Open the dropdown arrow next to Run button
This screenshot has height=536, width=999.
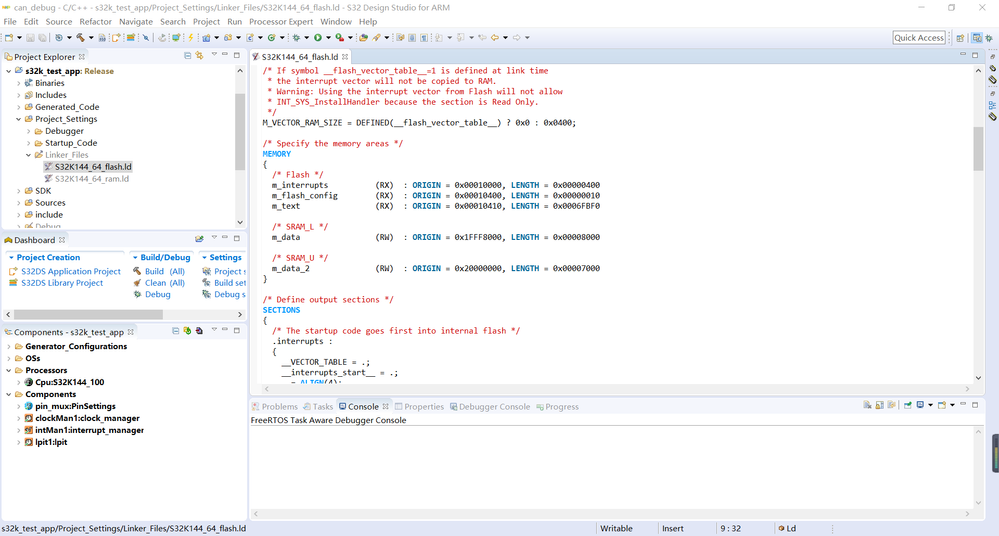328,38
